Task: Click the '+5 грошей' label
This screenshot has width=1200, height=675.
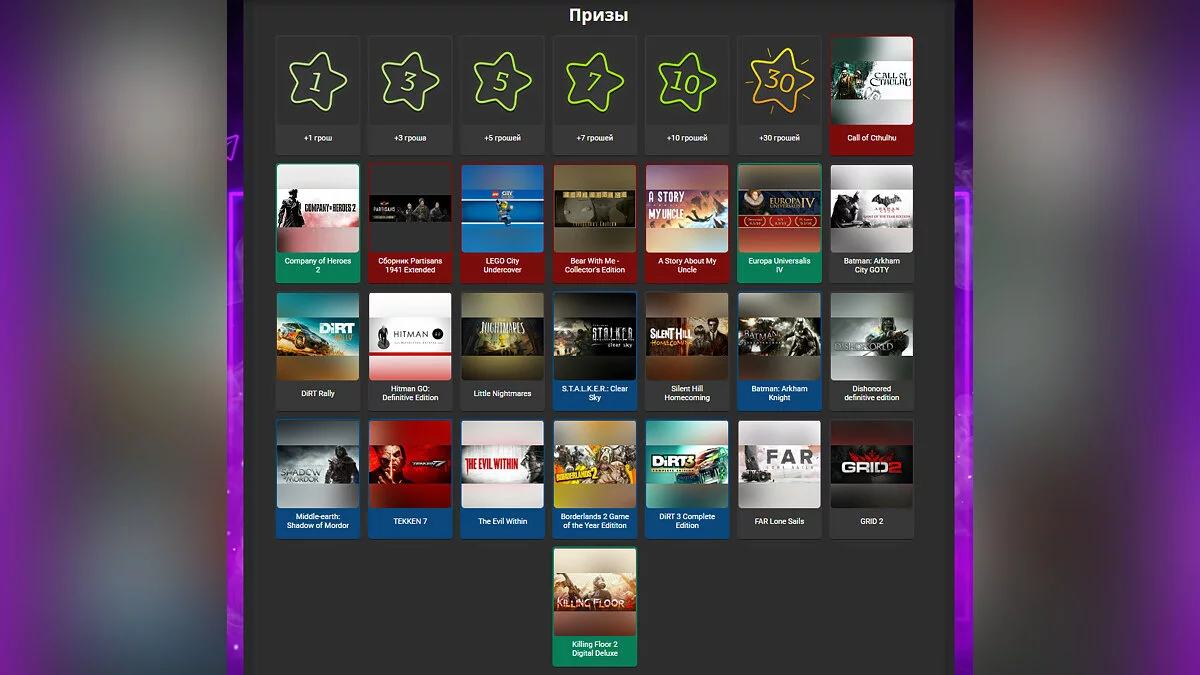Action: (502, 138)
